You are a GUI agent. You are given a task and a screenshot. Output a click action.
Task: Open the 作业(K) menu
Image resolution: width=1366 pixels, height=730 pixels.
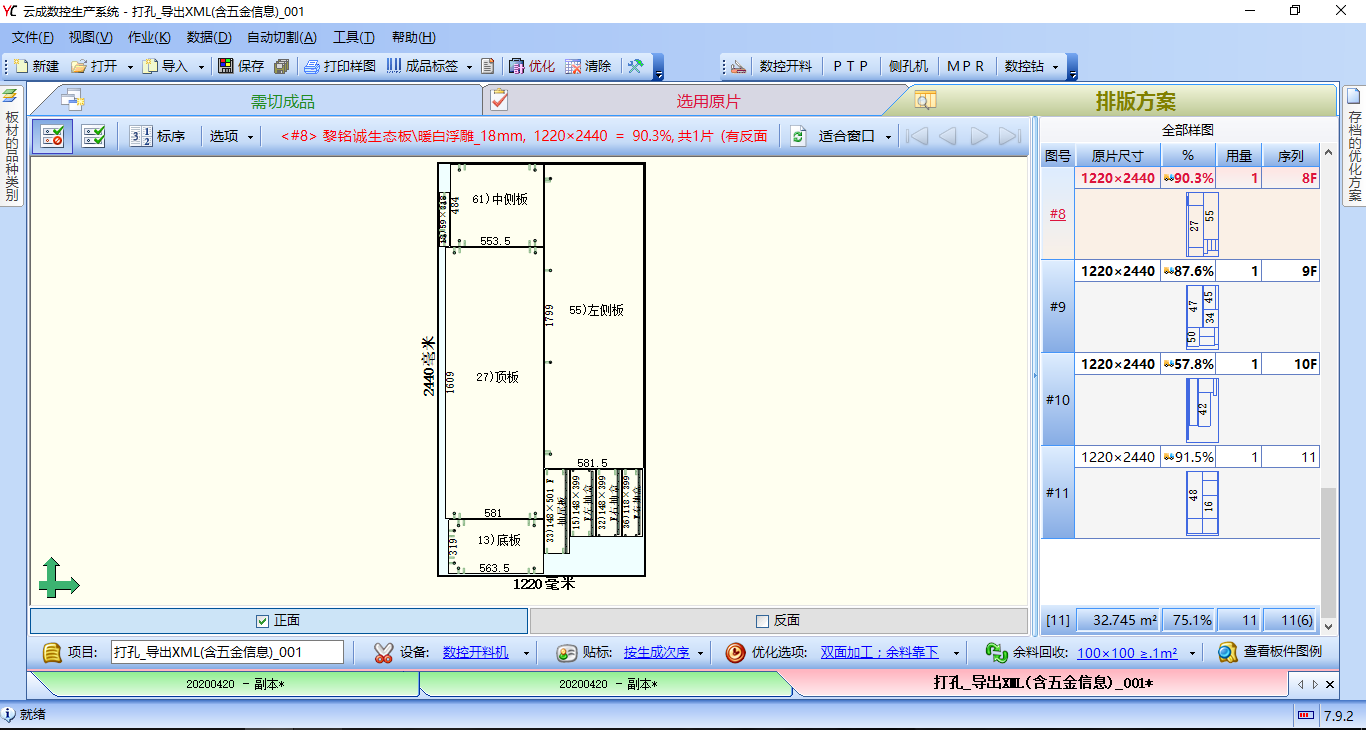tap(149, 37)
